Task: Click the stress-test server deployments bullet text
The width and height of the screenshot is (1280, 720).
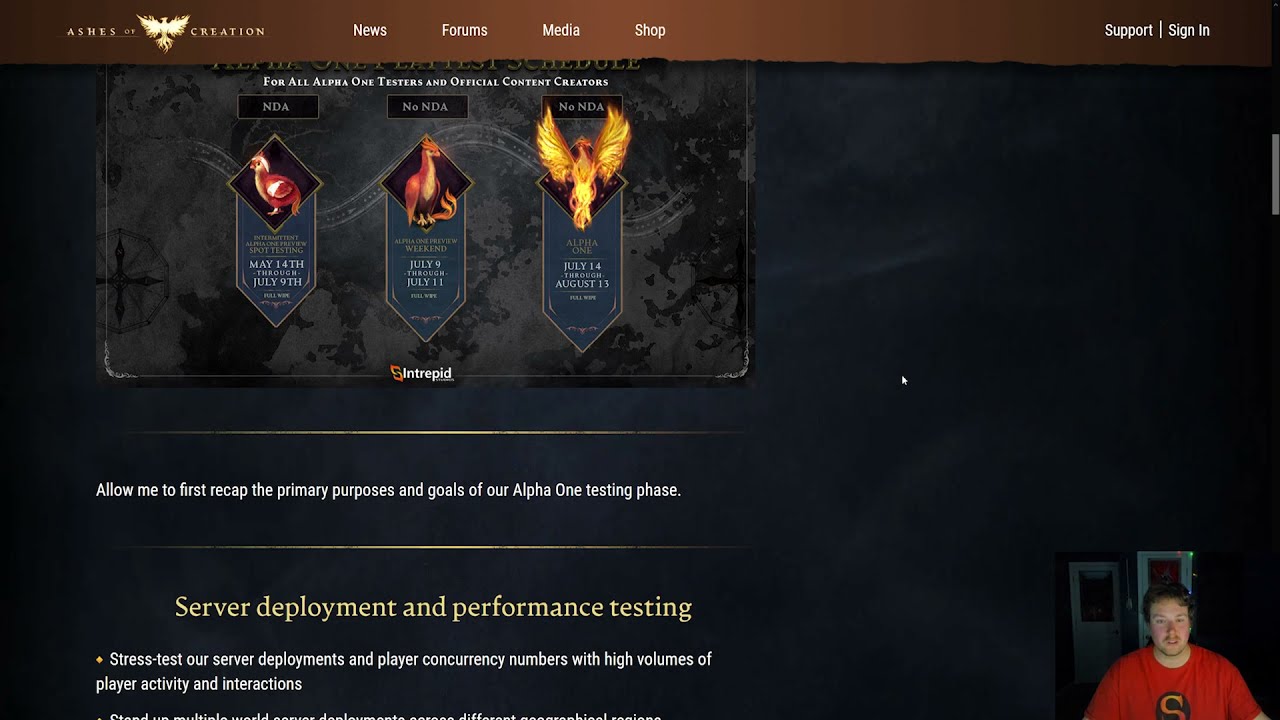Action: 404,672
